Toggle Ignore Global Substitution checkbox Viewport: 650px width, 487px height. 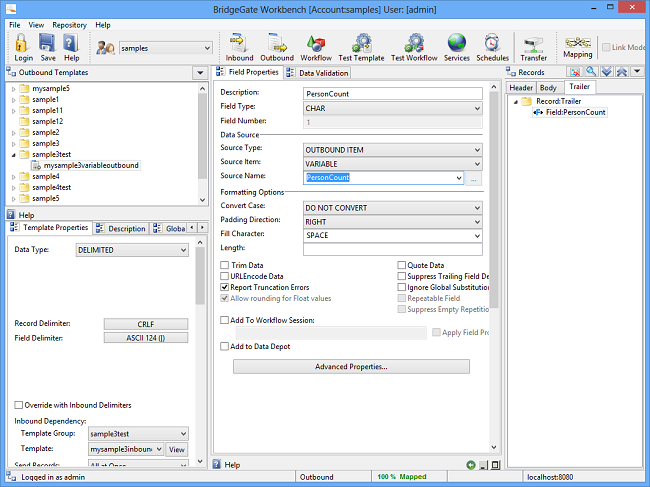click(401, 287)
